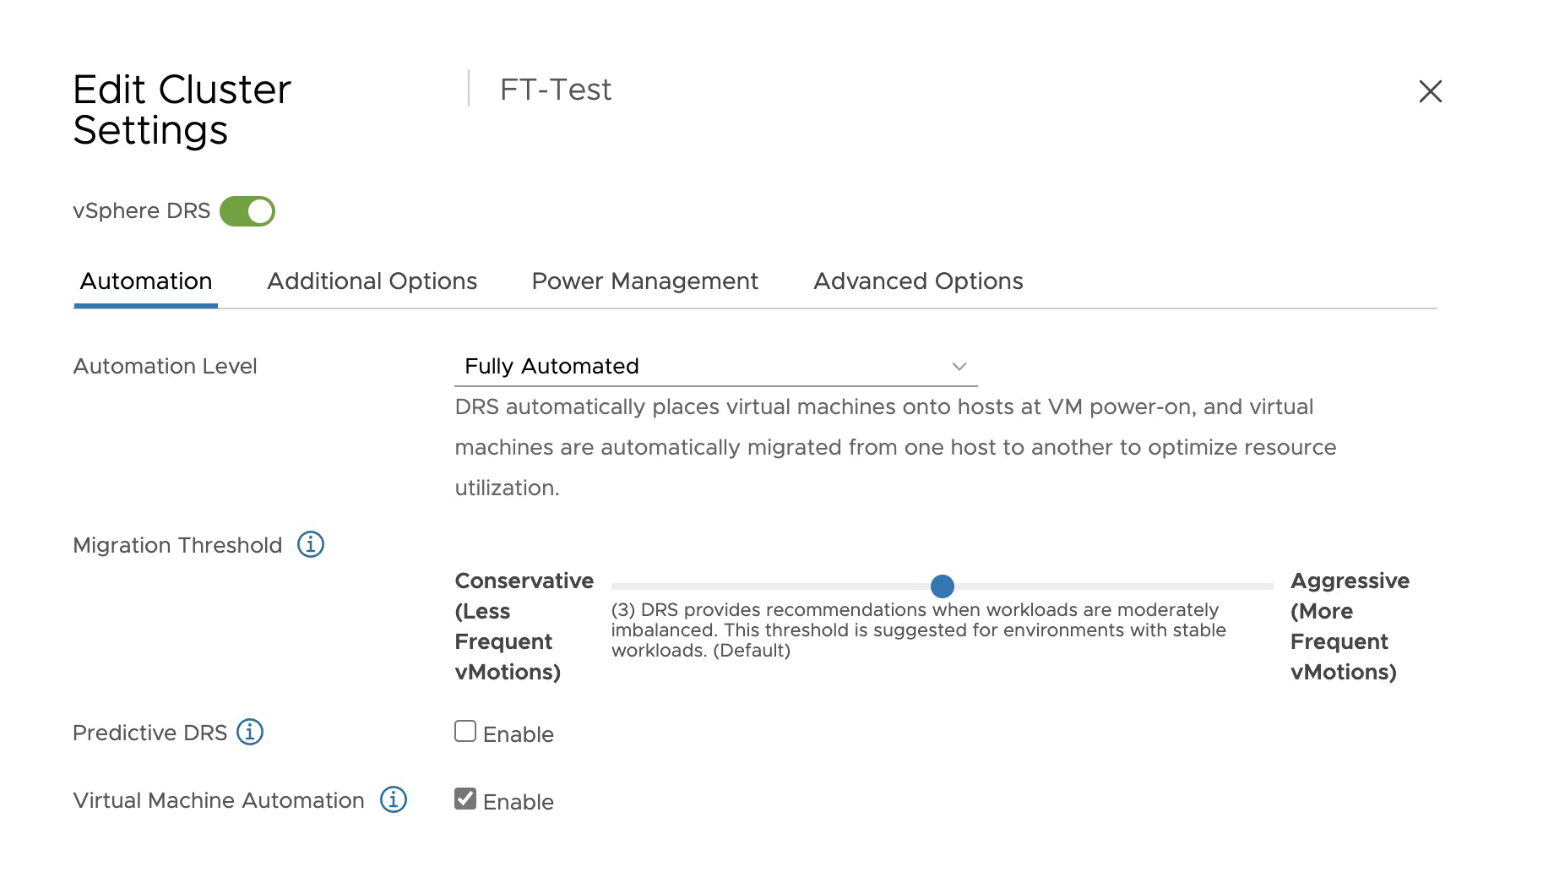Click the Fully Automated description paragraph
Image resolution: width=1556 pixels, height=884 pixels.
pos(895,447)
